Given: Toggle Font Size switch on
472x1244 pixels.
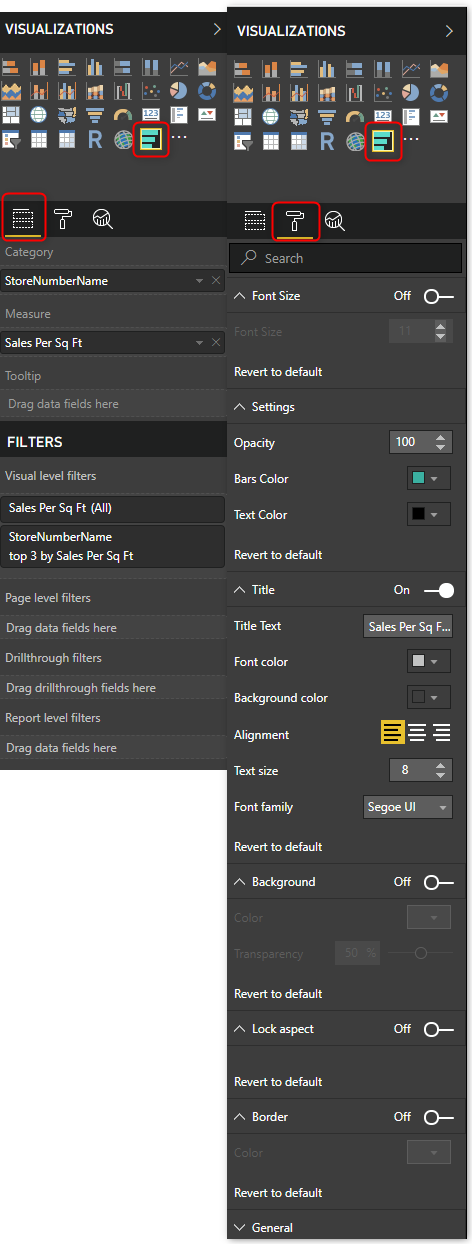Looking at the screenshot, I should (x=438, y=296).
